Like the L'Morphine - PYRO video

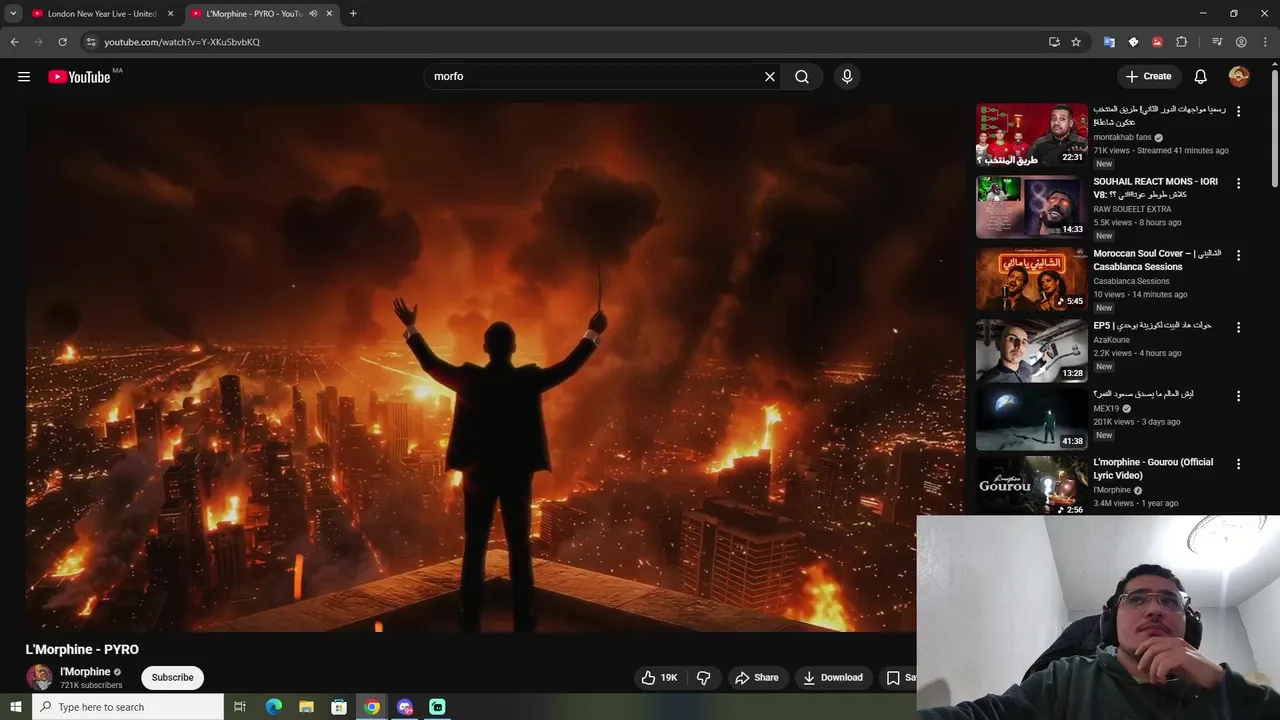click(x=660, y=677)
